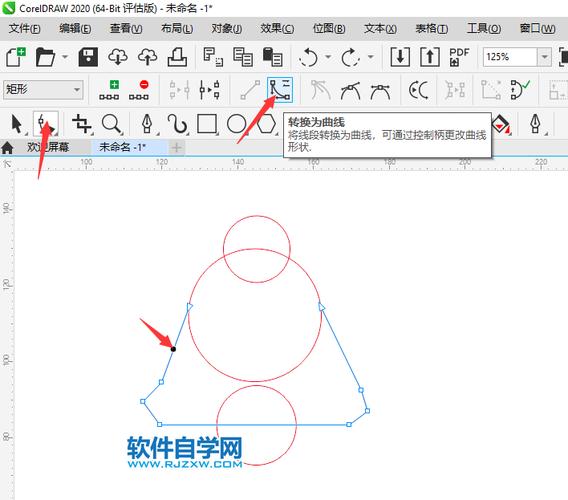Extract subpath icon
This screenshot has height=500, width=568.
coord(455,90)
